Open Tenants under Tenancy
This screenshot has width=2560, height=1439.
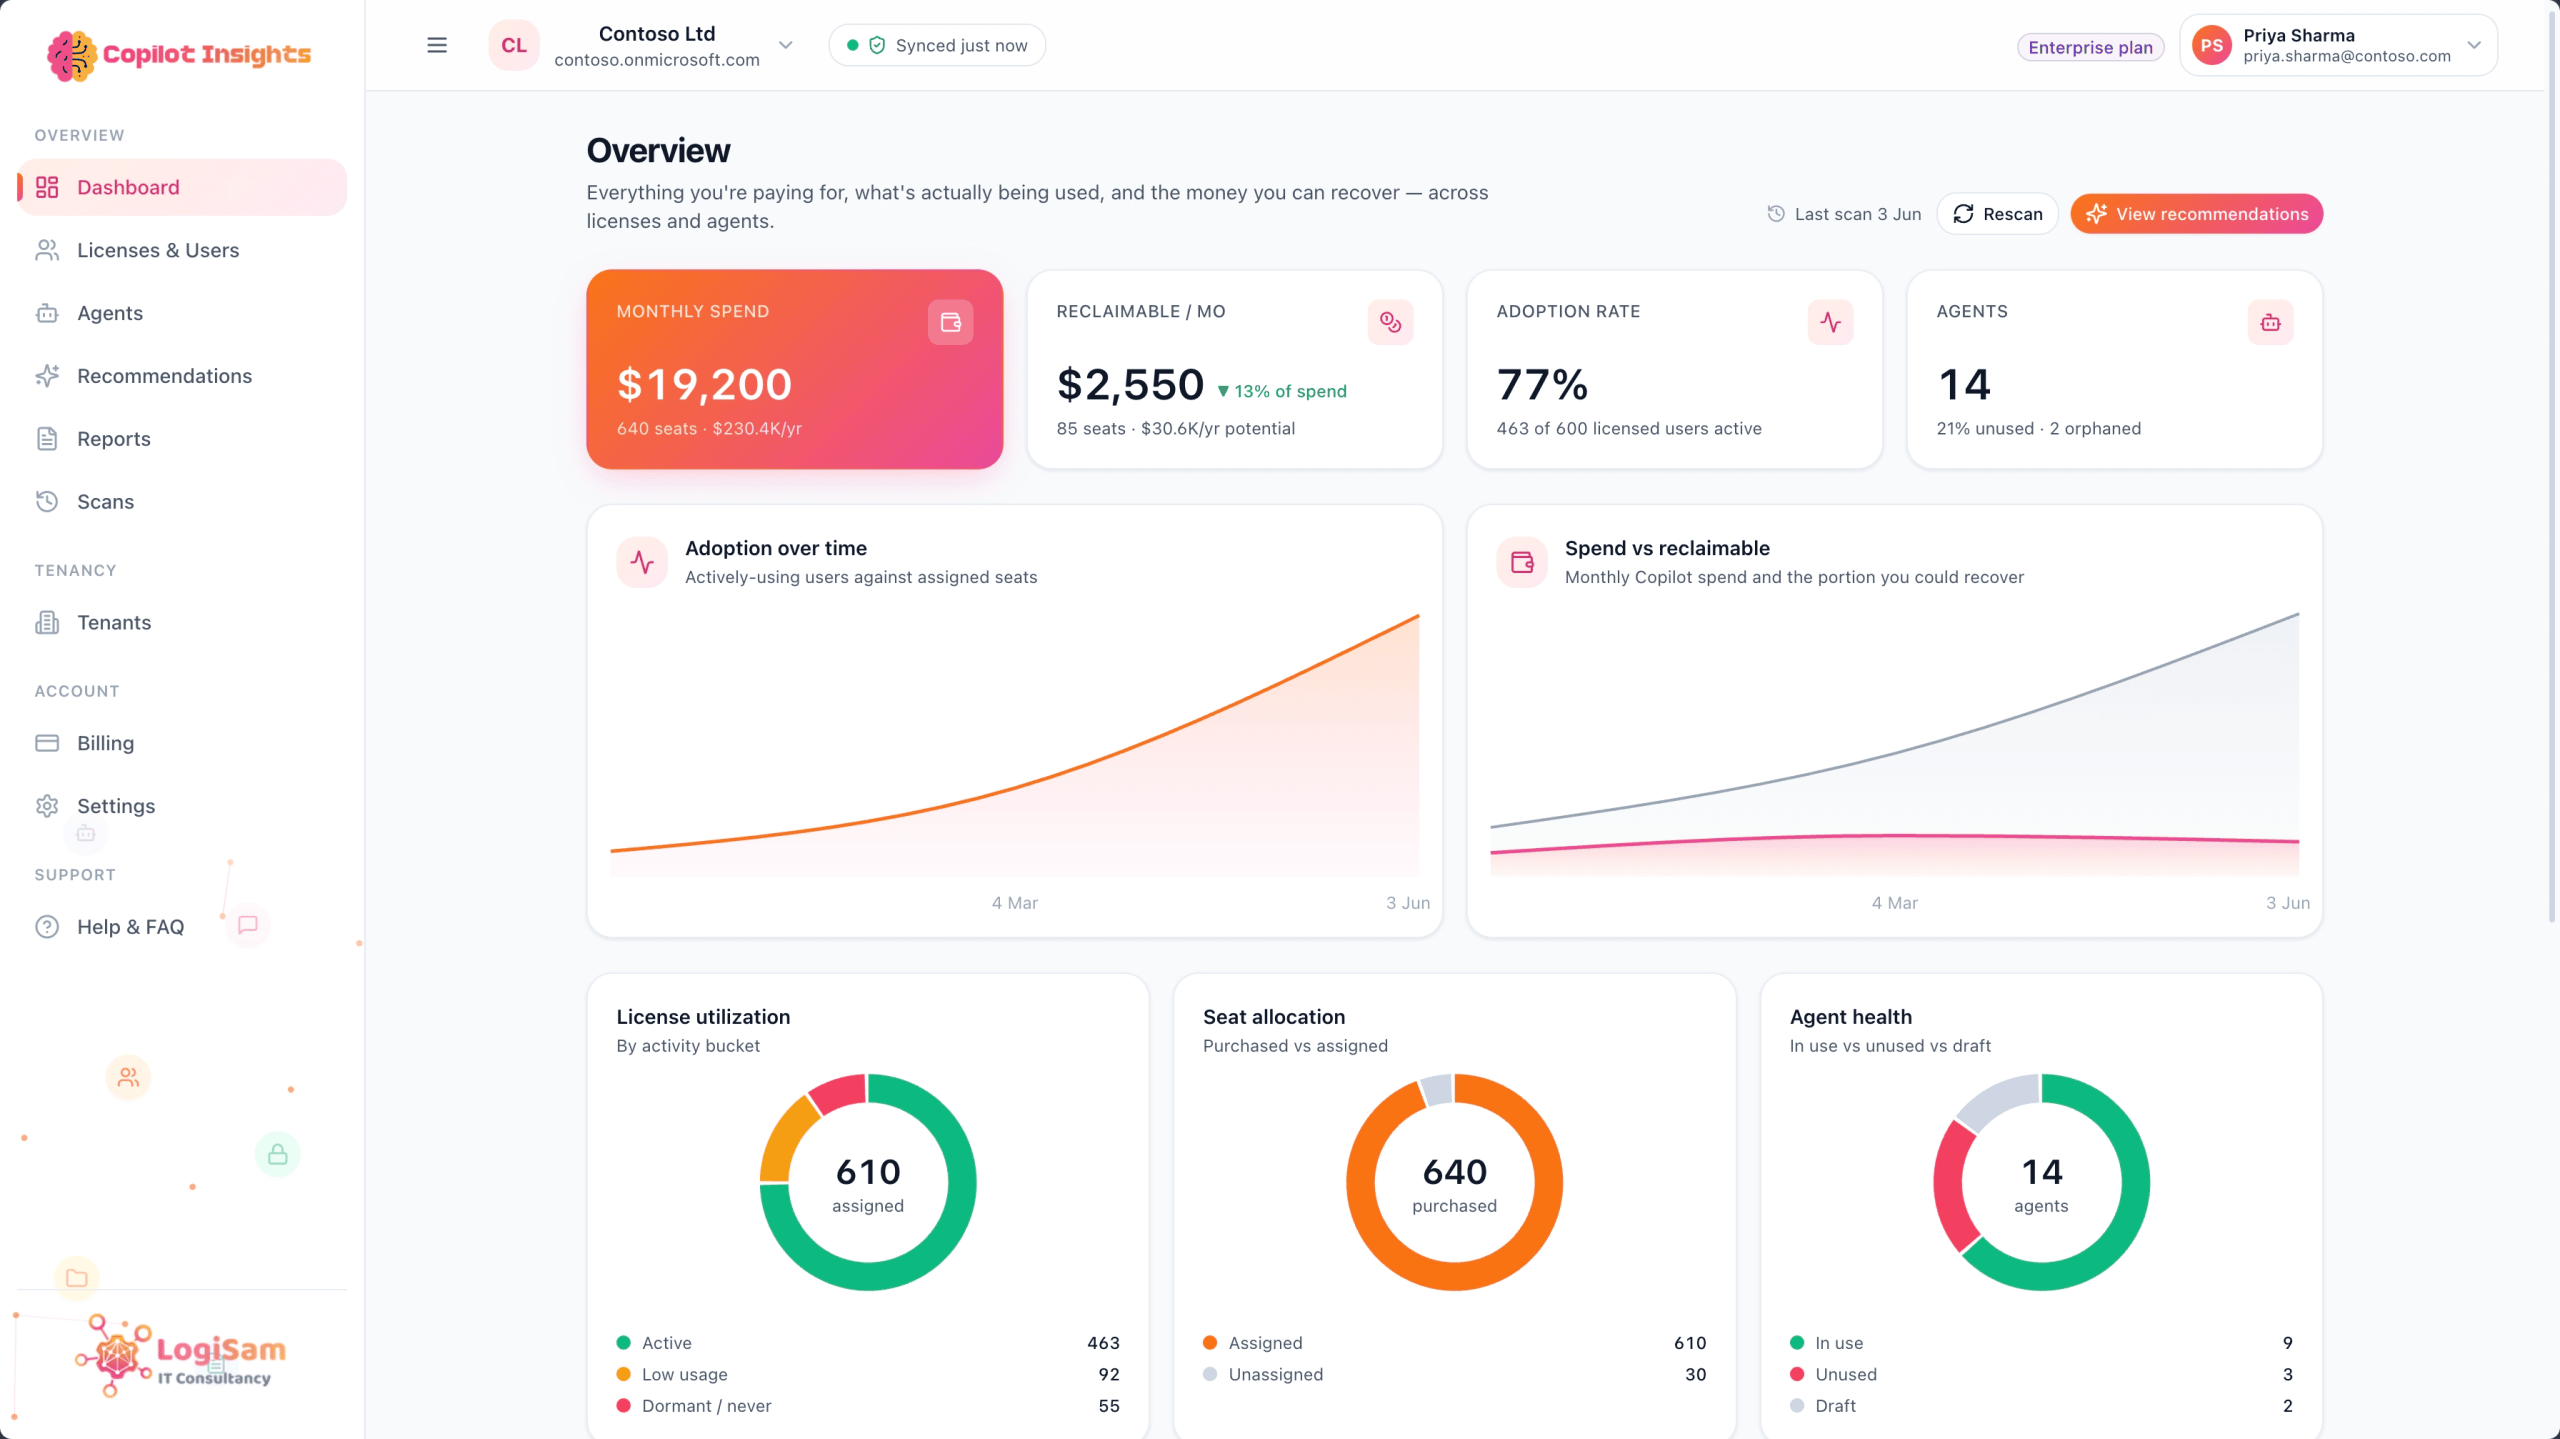tap(182, 623)
